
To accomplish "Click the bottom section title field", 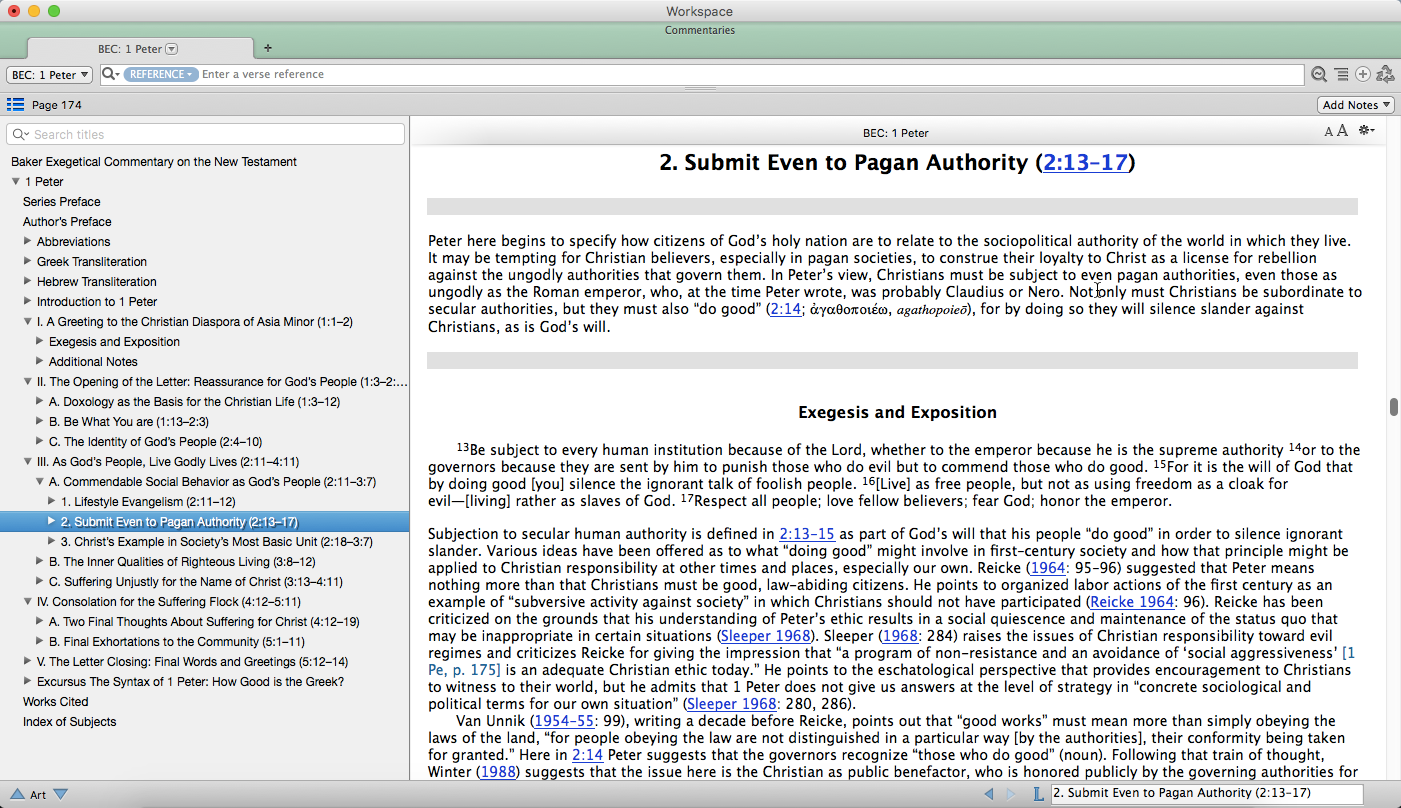I will click(1207, 794).
